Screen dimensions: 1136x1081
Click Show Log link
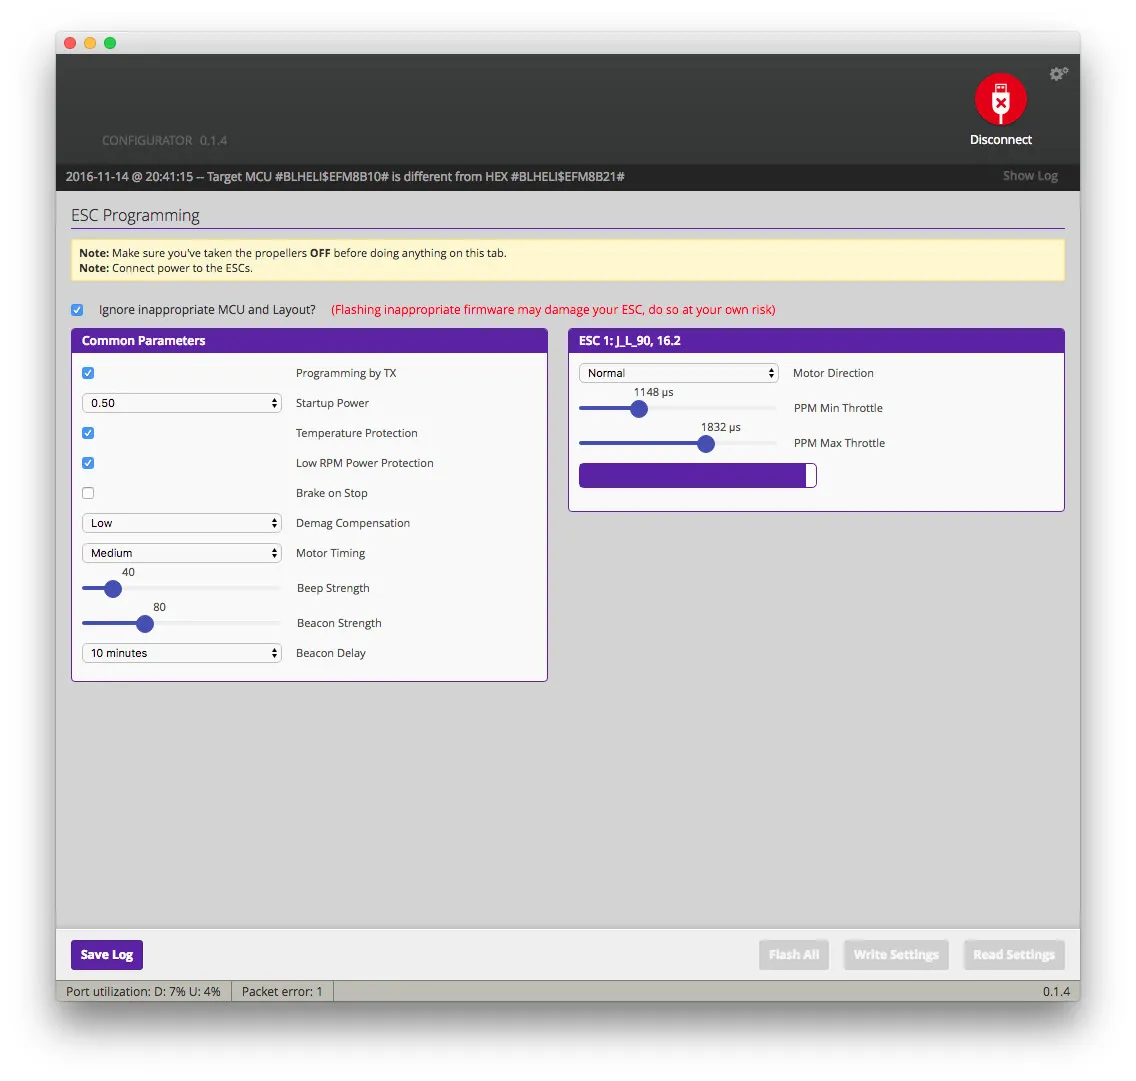click(1029, 176)
